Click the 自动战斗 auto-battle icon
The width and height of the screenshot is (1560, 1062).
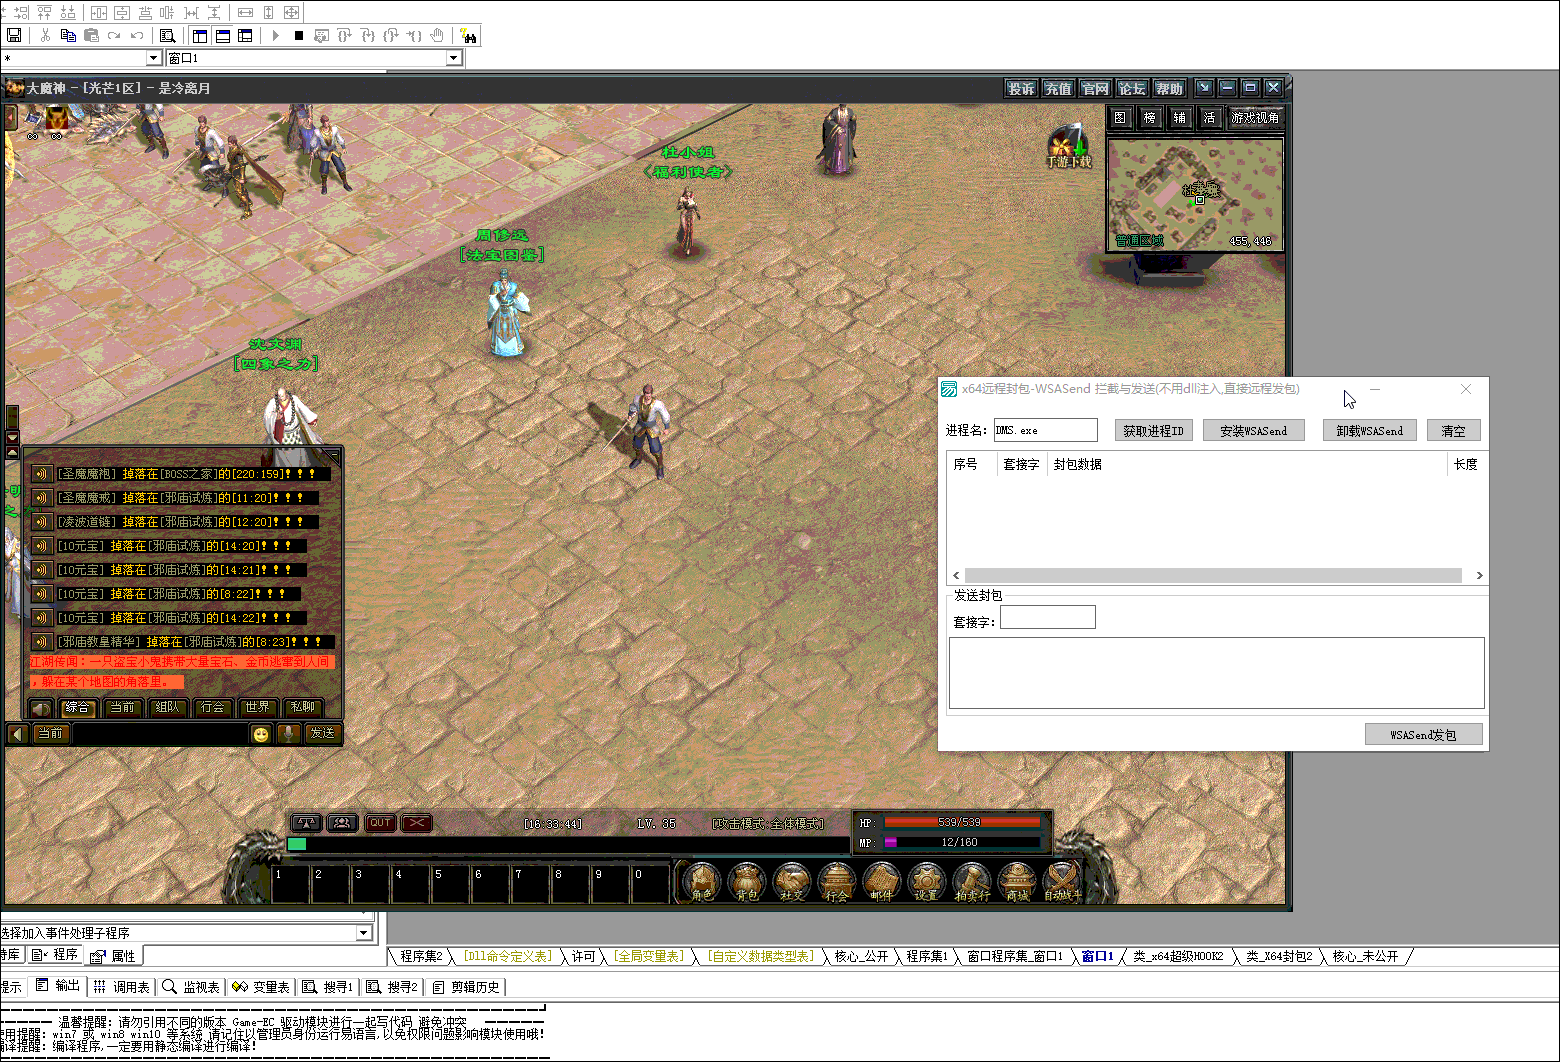[x=1062, y=880]
